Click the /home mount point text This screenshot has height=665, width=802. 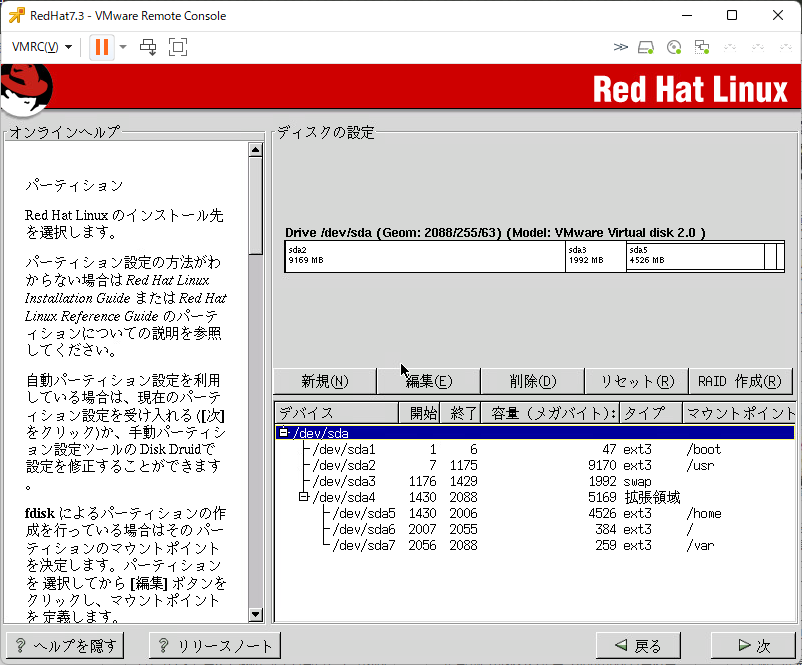pos(704,513)
